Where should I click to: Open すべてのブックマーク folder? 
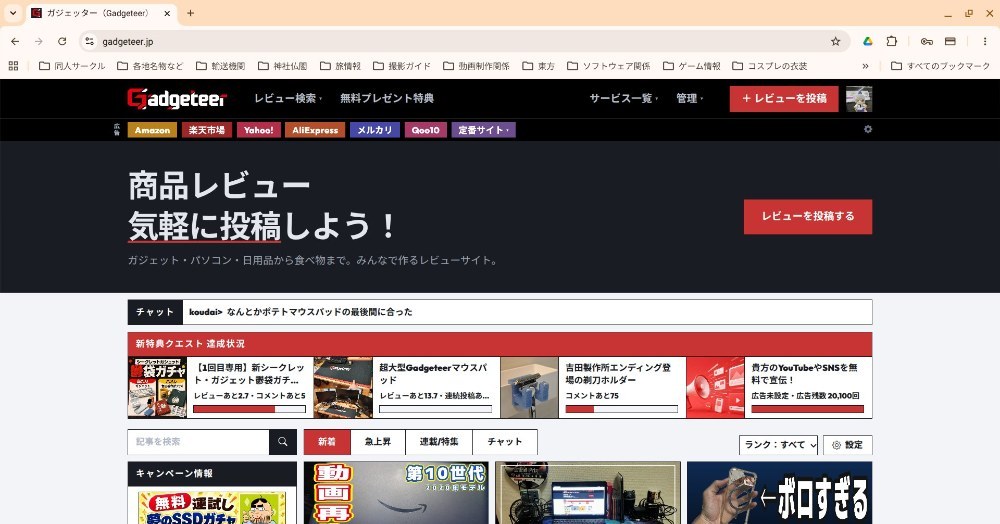pos(941,66)
